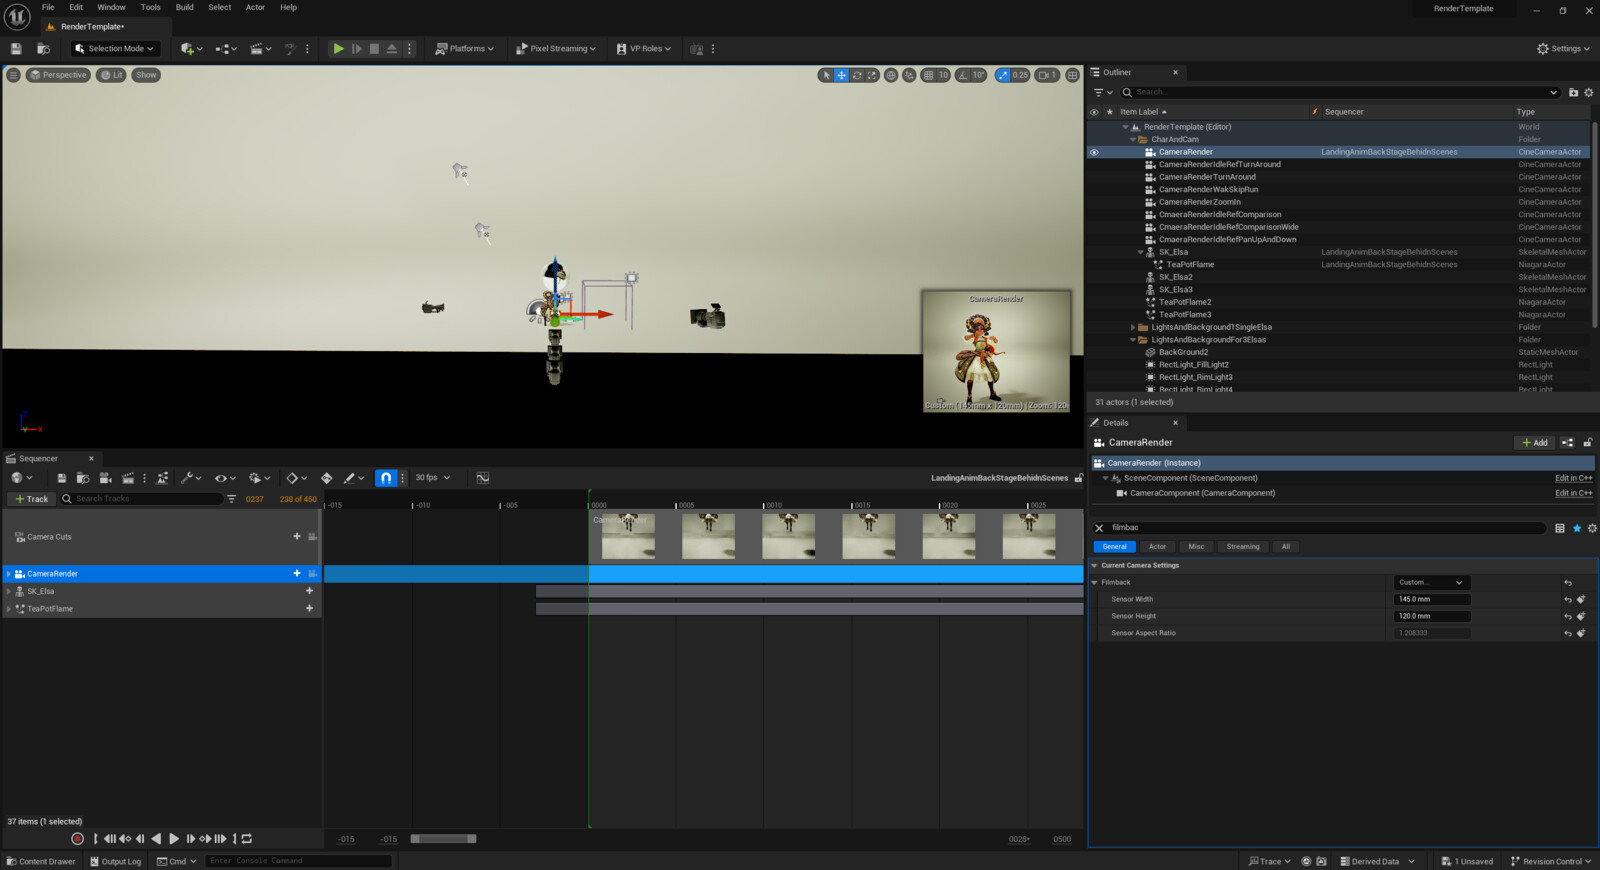Click the Sequencer save icon

62,478
